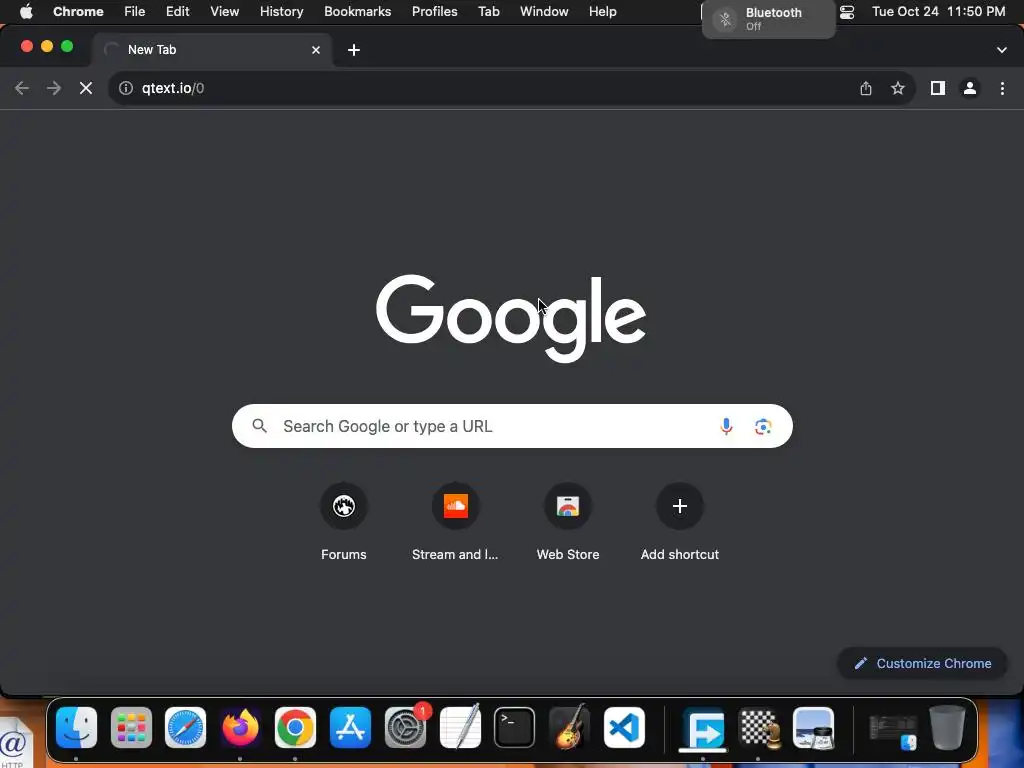Open the File menu
1024x768 pixels.
[x=135, y=12]
